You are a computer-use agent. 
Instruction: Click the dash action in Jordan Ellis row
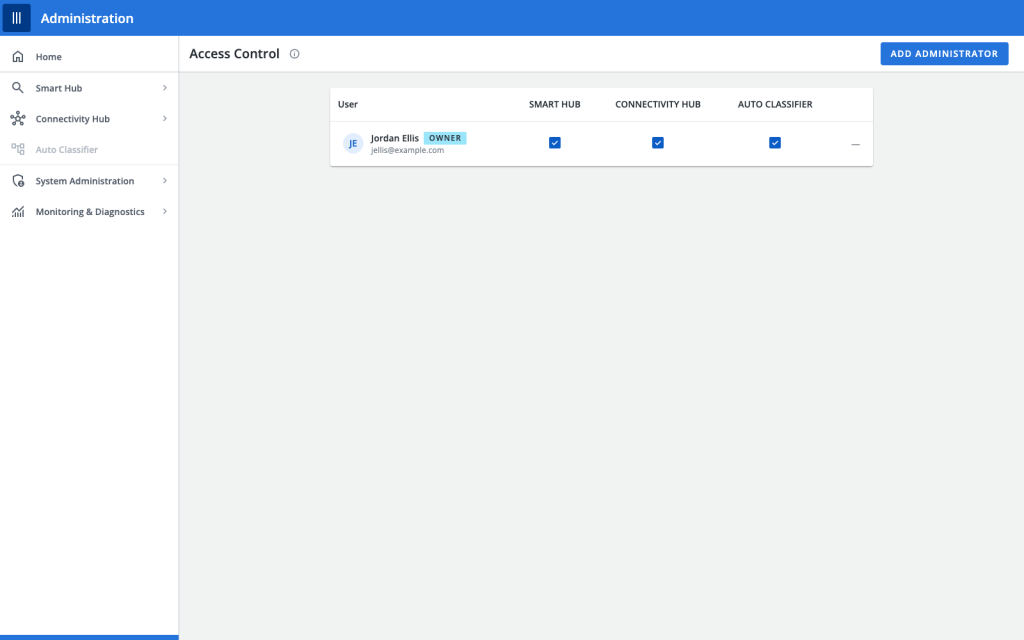[x=856, y=144]
